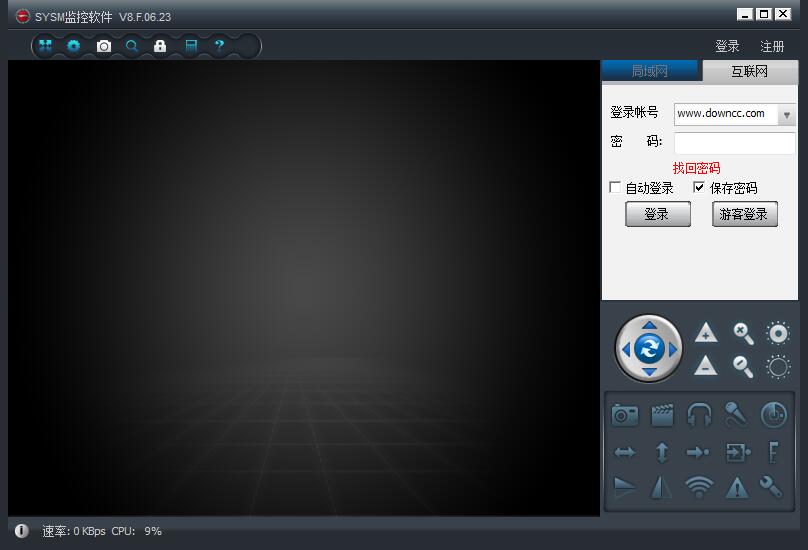The width and height of the screenshot is (808, 550).
Task: Mirror image horizontally with mirror icon
Action: pos(662,487)
